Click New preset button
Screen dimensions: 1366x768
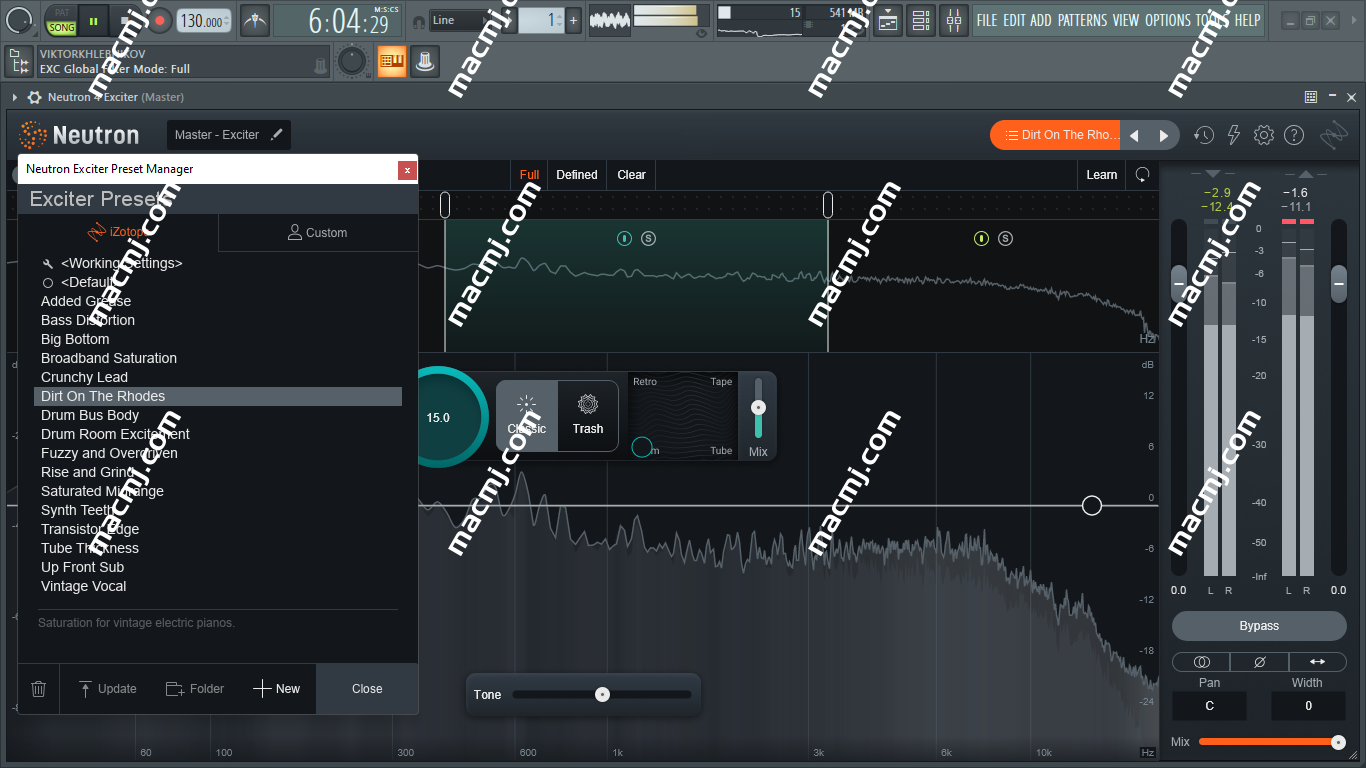point(276,688)
